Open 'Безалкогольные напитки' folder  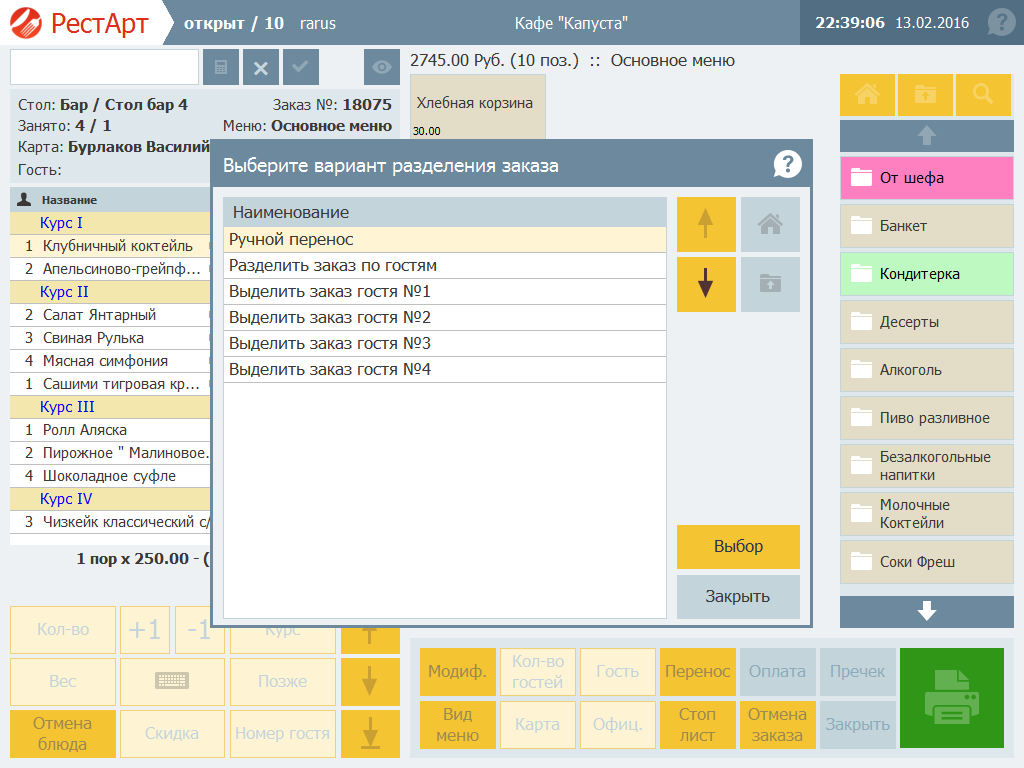(927, 466)
